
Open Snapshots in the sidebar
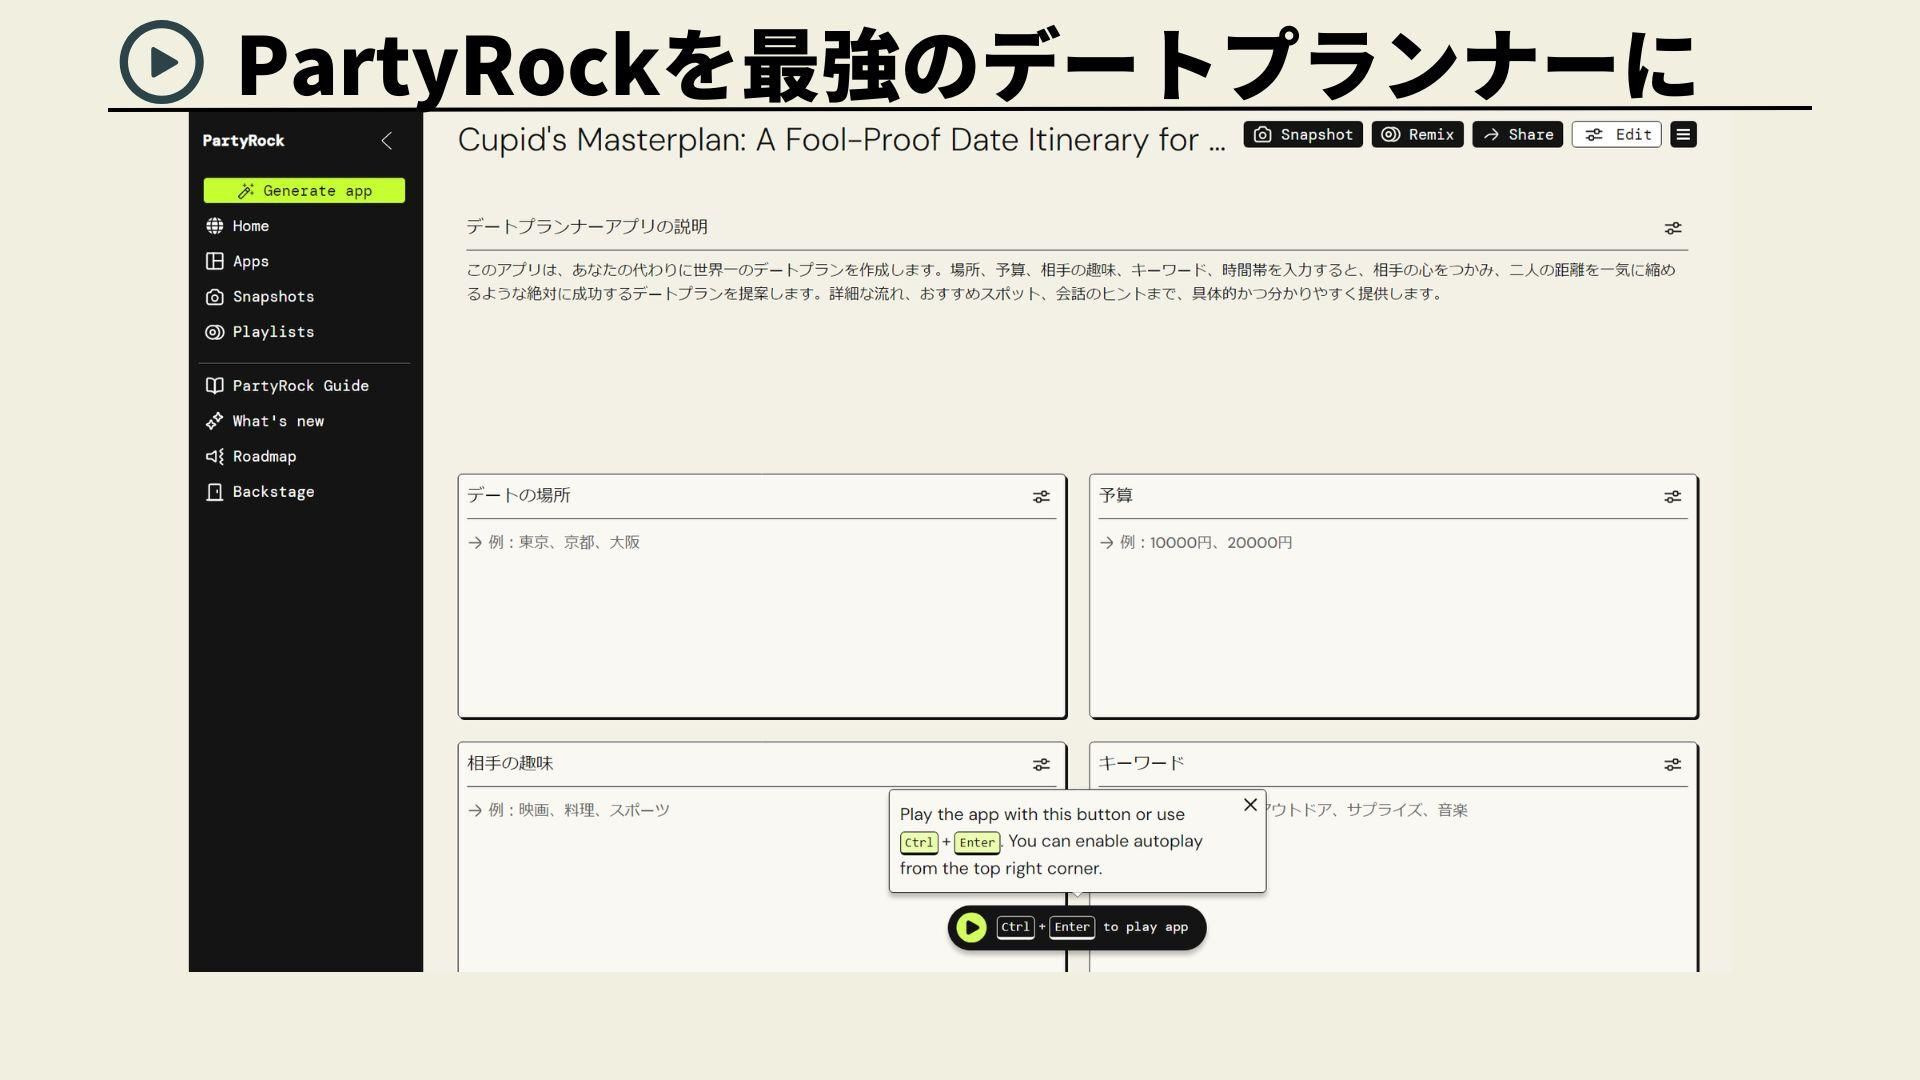(x=273, y=297)
